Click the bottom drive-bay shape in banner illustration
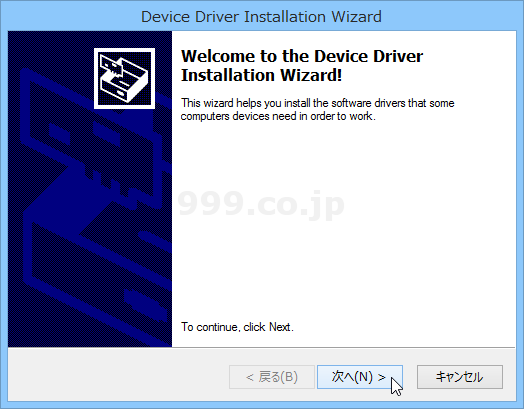The image size is (524, 409). [97, 284]
